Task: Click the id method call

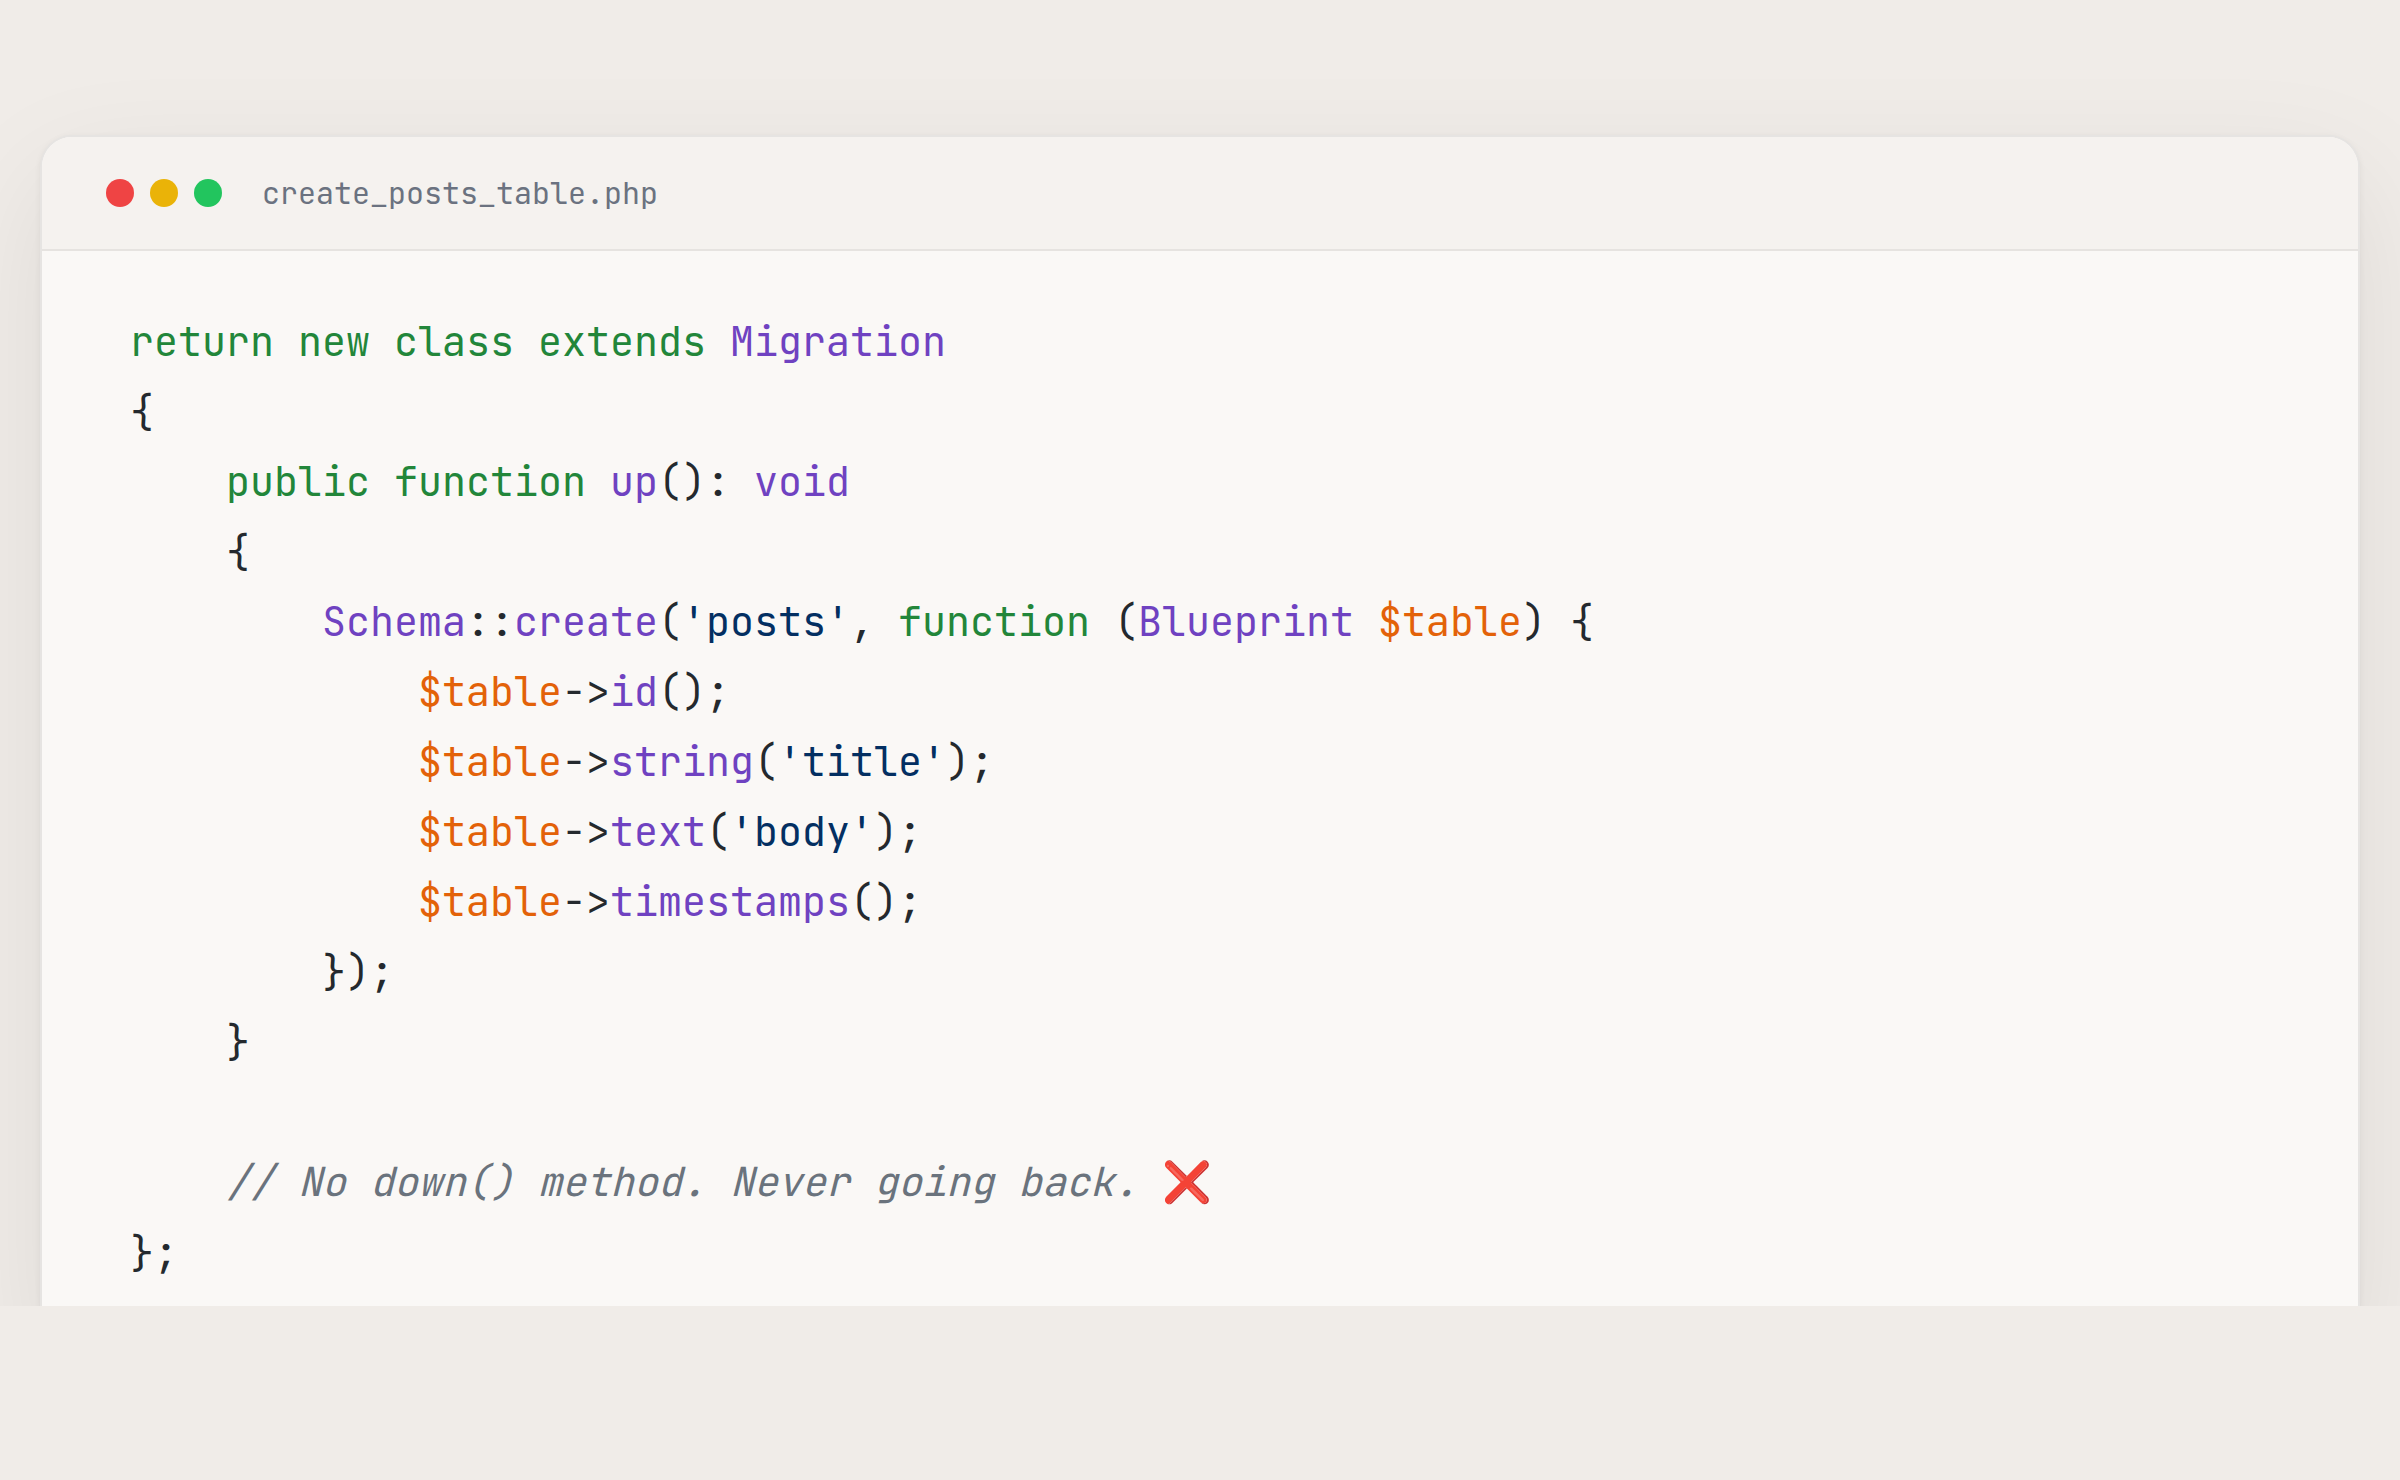Action: (634, 692)
